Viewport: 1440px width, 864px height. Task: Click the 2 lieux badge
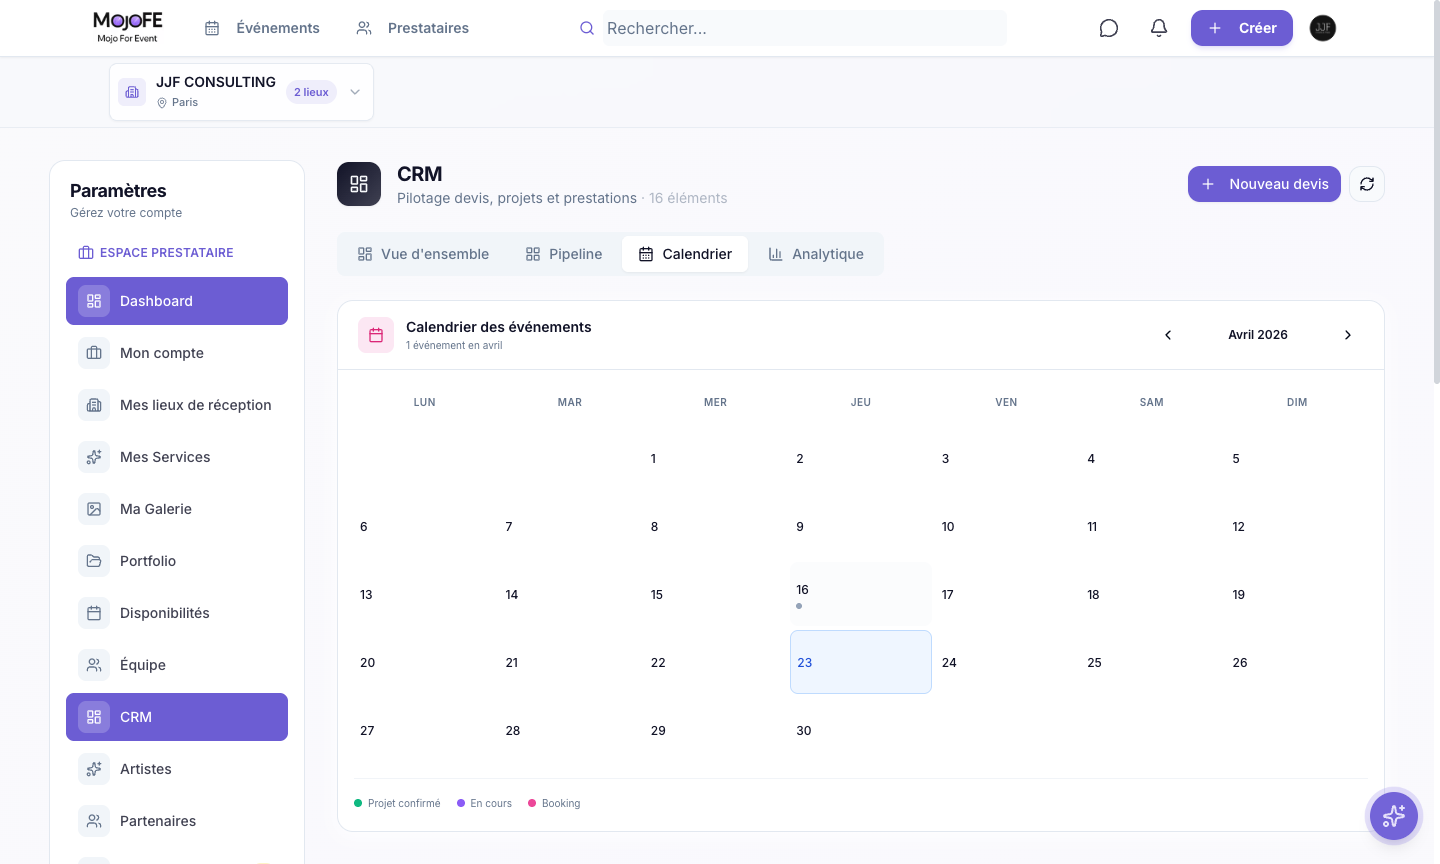pos(311,92)
